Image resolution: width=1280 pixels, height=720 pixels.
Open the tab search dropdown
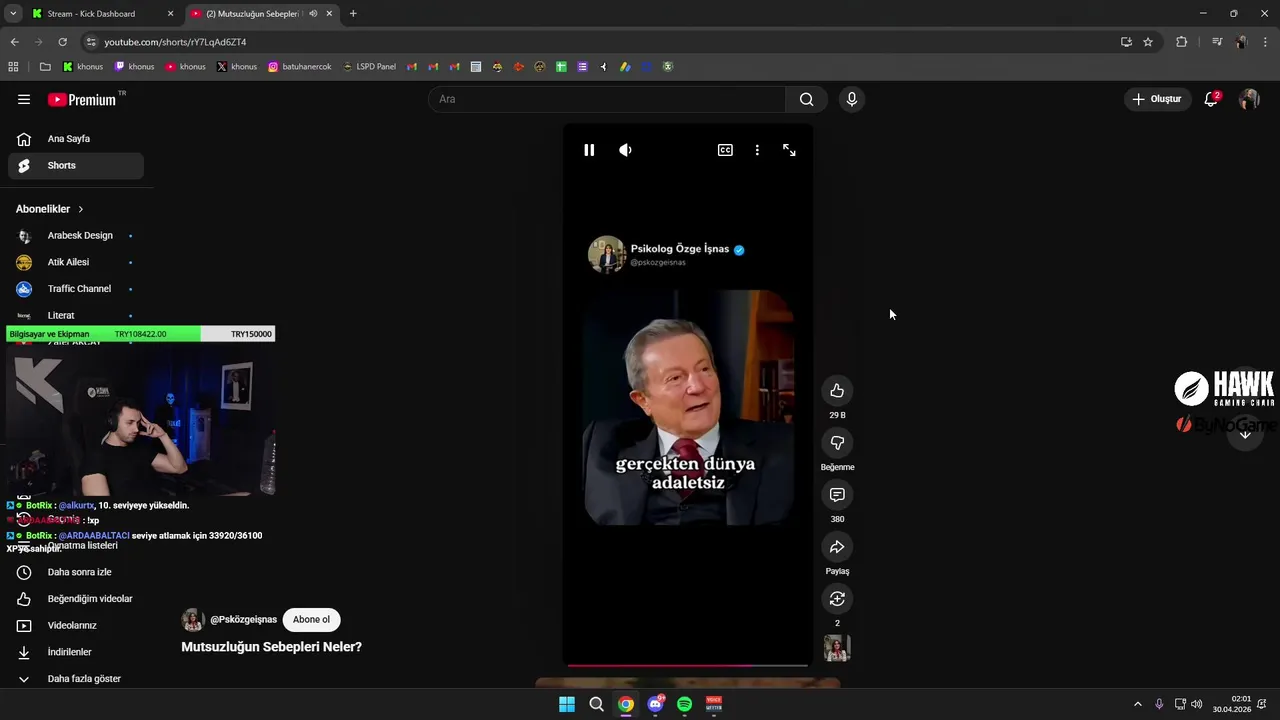click(13, 14)
